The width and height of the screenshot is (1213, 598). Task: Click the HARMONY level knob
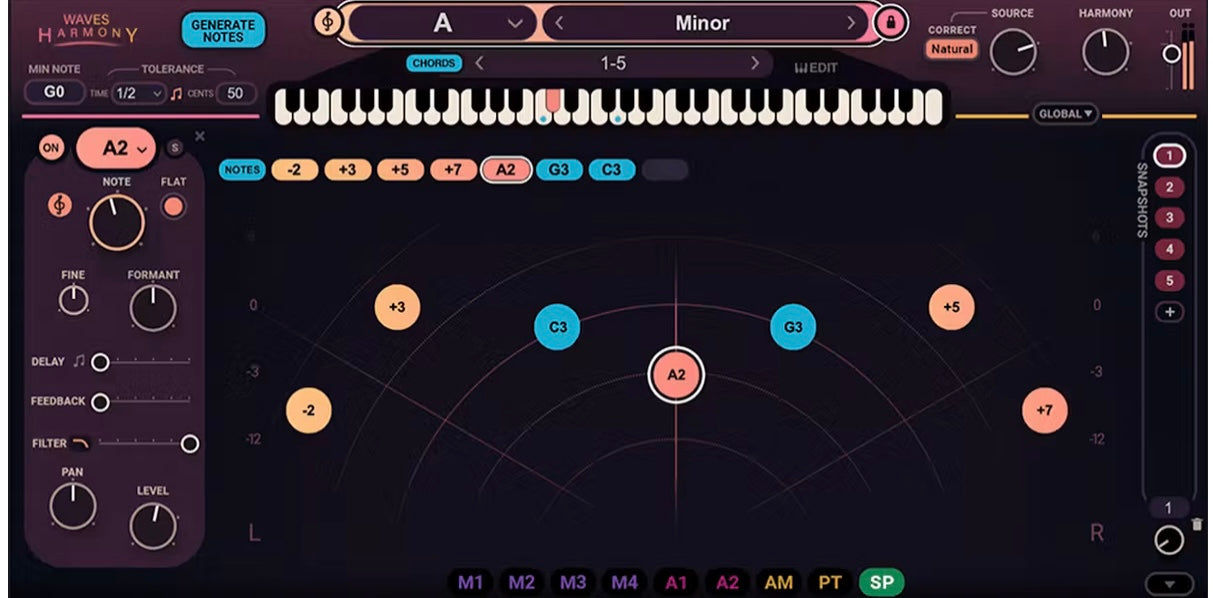click(1105, 51)
